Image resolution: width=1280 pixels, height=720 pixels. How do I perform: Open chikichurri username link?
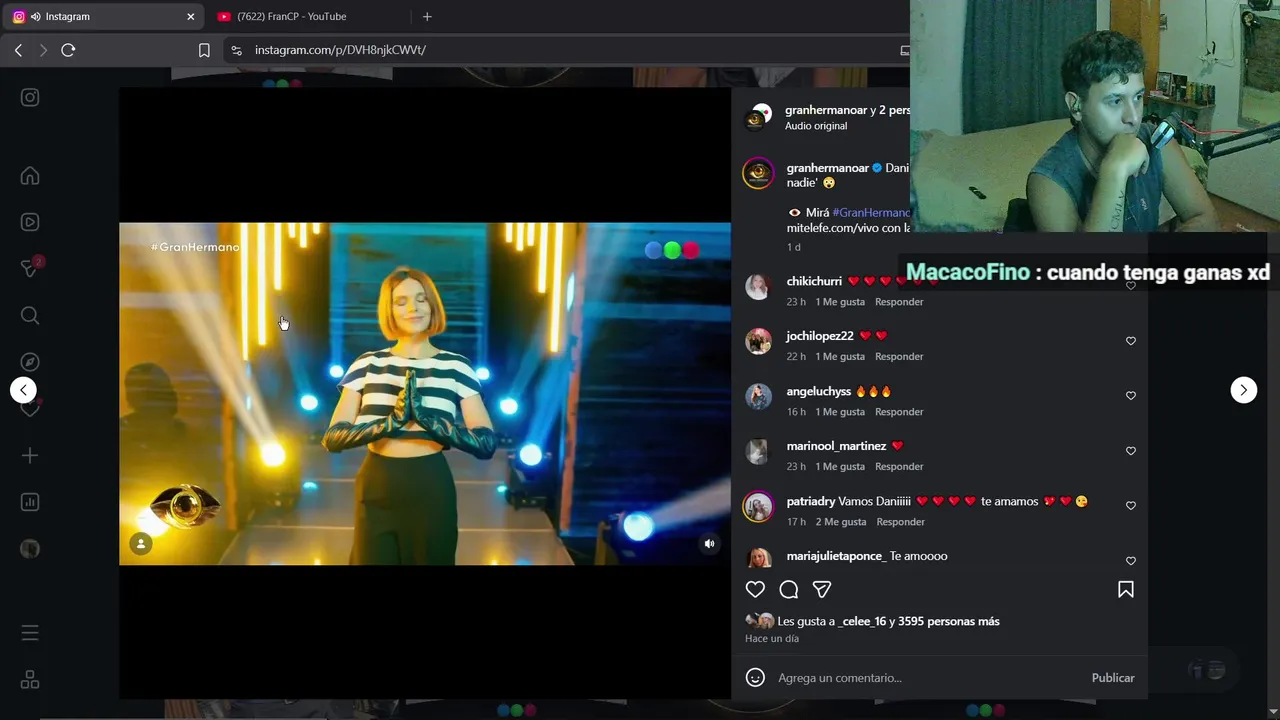click(814, 282)
